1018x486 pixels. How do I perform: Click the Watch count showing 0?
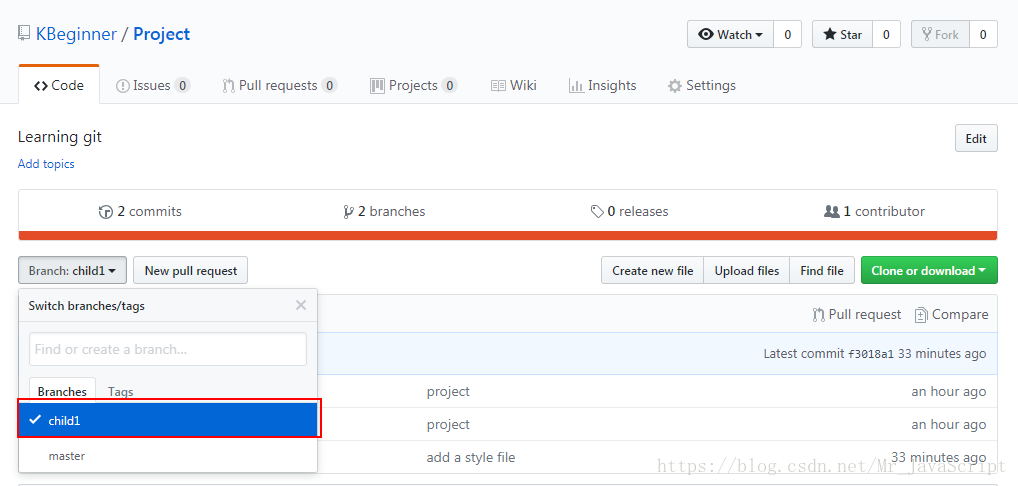tap(788, 34)
